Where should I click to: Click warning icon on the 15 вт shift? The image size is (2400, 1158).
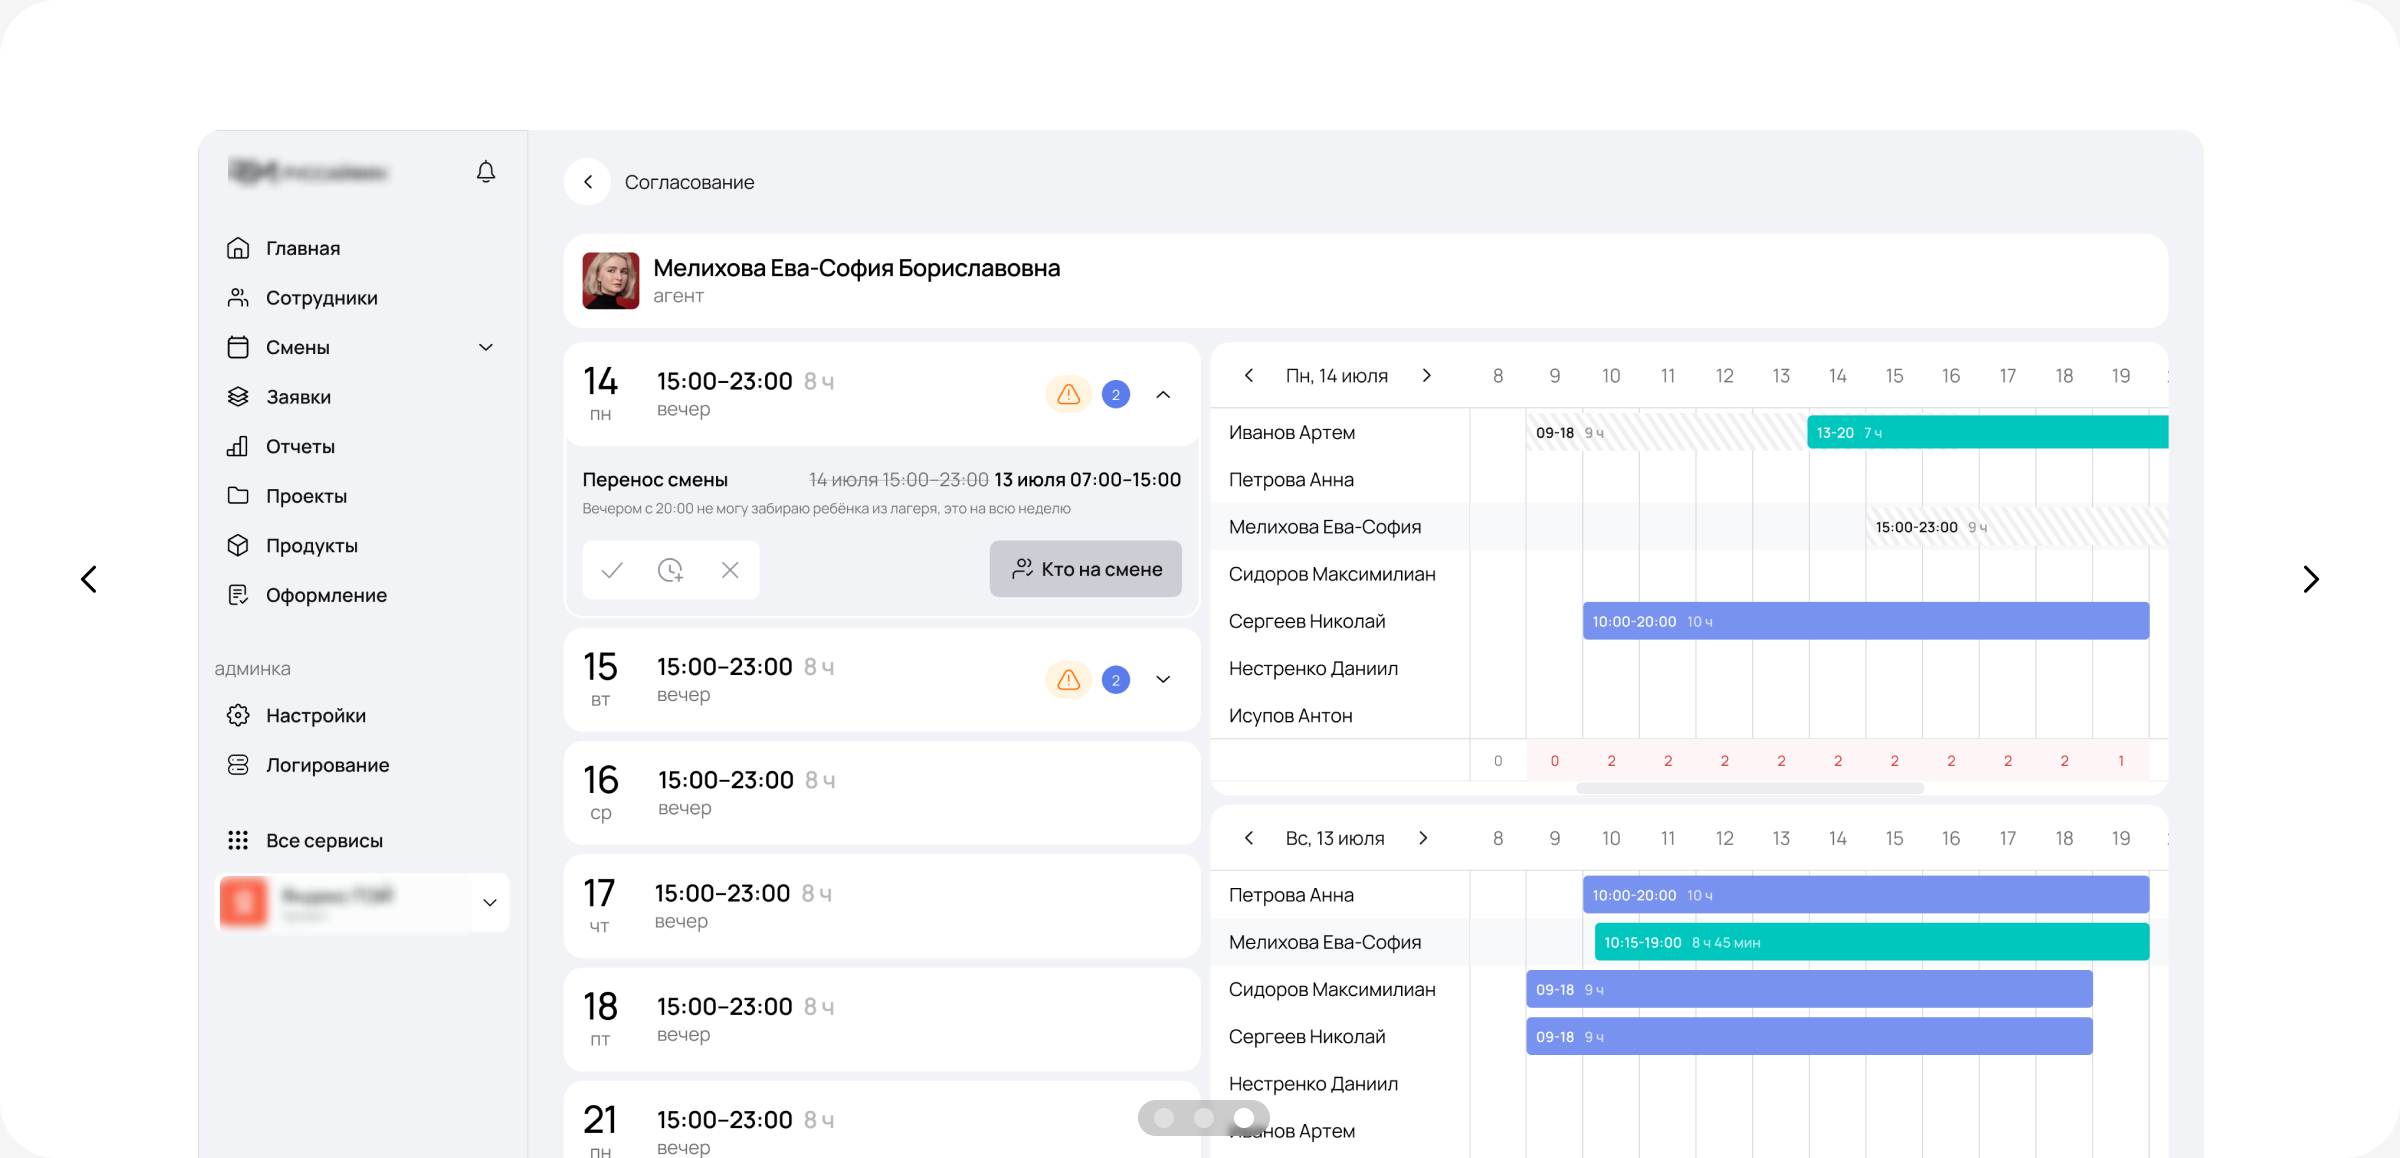1069,680
